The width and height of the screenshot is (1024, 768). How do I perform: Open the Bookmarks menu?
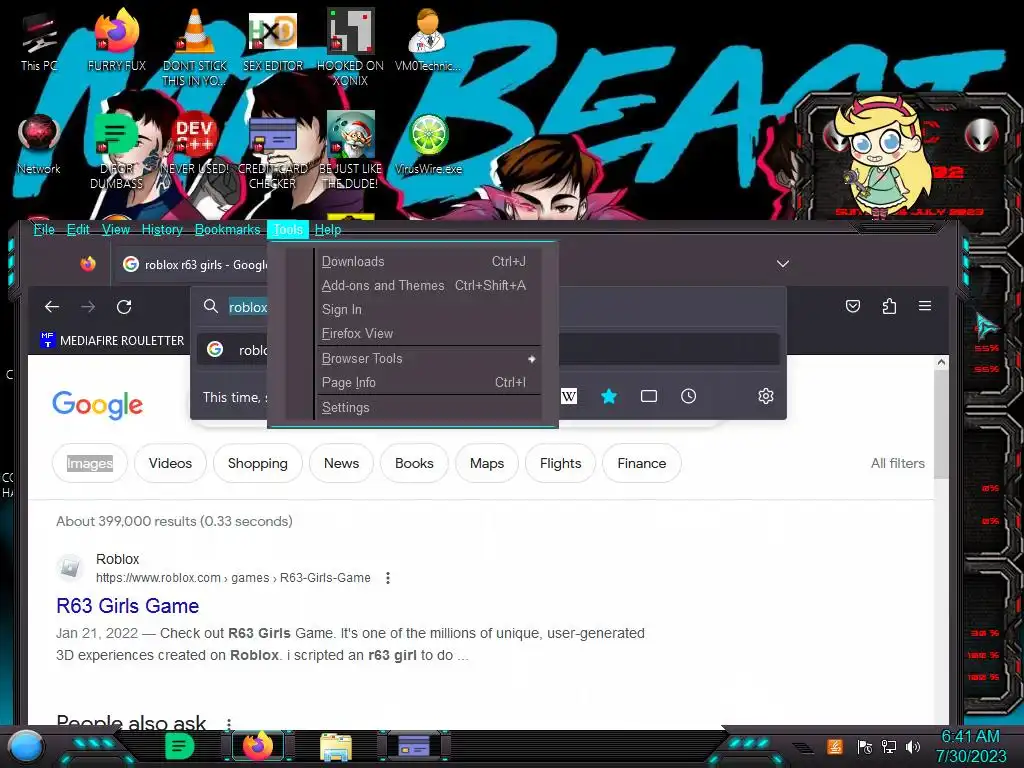point(227,229)
